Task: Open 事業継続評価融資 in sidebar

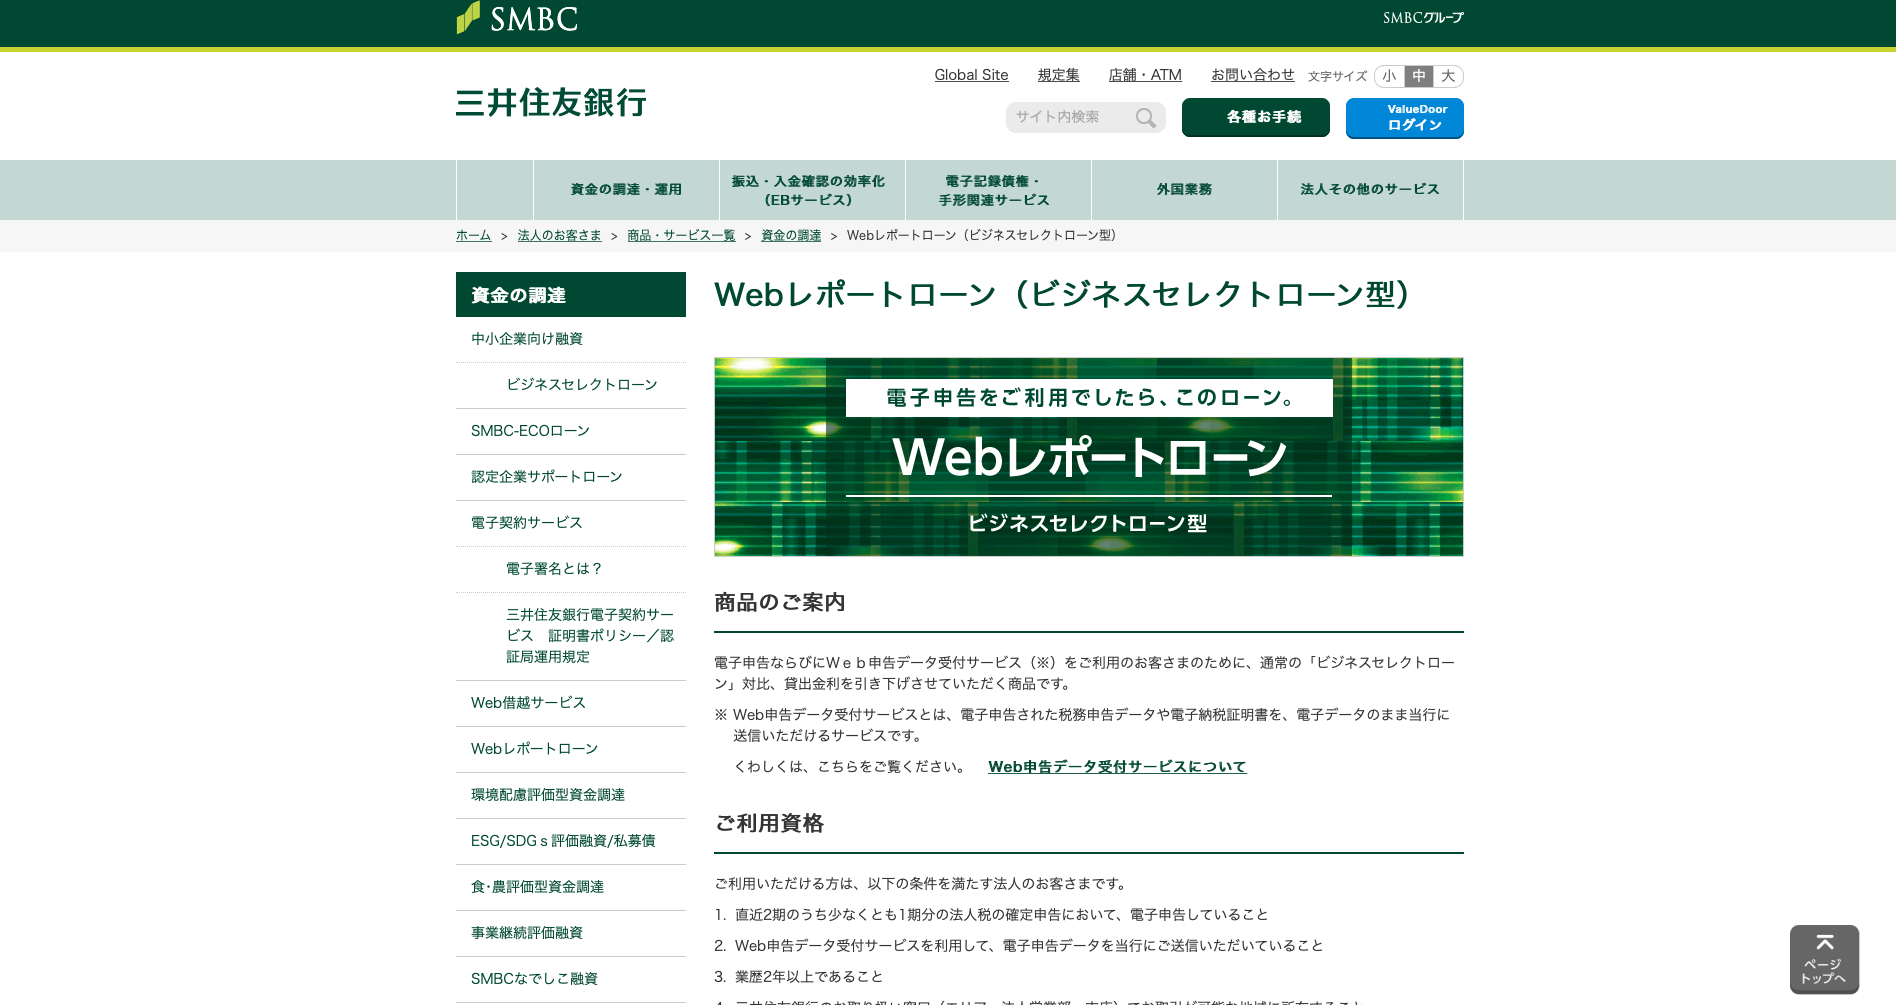Action: 571,934
